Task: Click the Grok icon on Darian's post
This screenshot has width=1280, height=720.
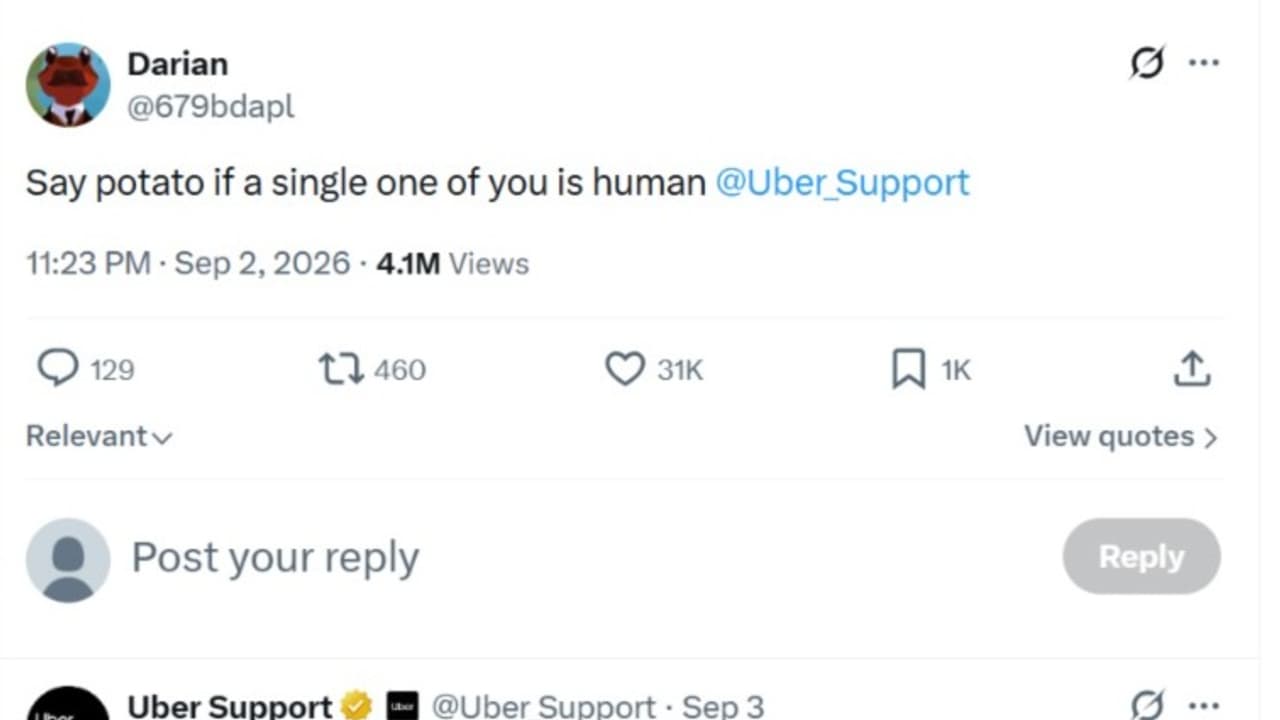Action: point(1147,63)
